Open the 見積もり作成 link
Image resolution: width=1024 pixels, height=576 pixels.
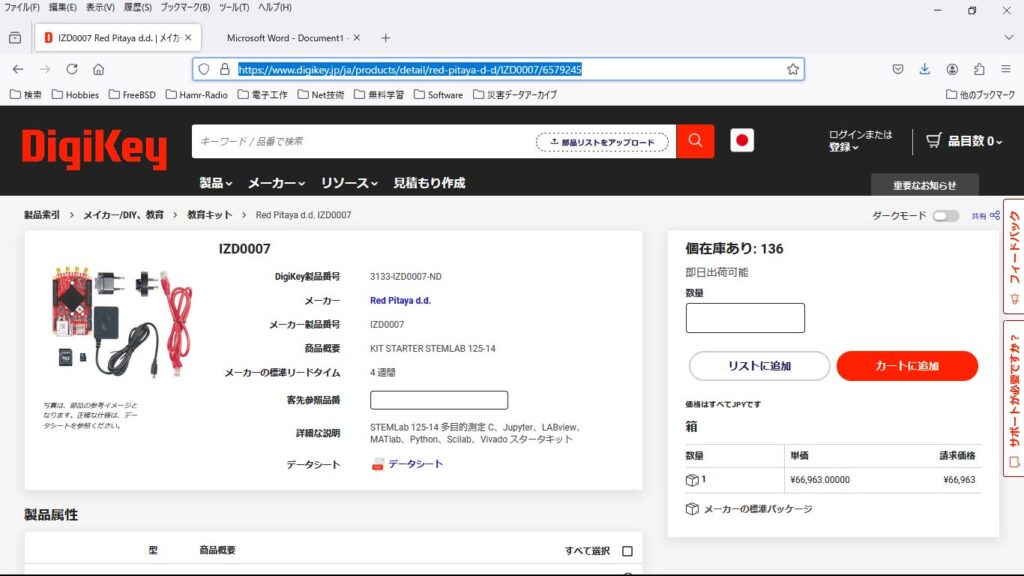tap(429, 183)
